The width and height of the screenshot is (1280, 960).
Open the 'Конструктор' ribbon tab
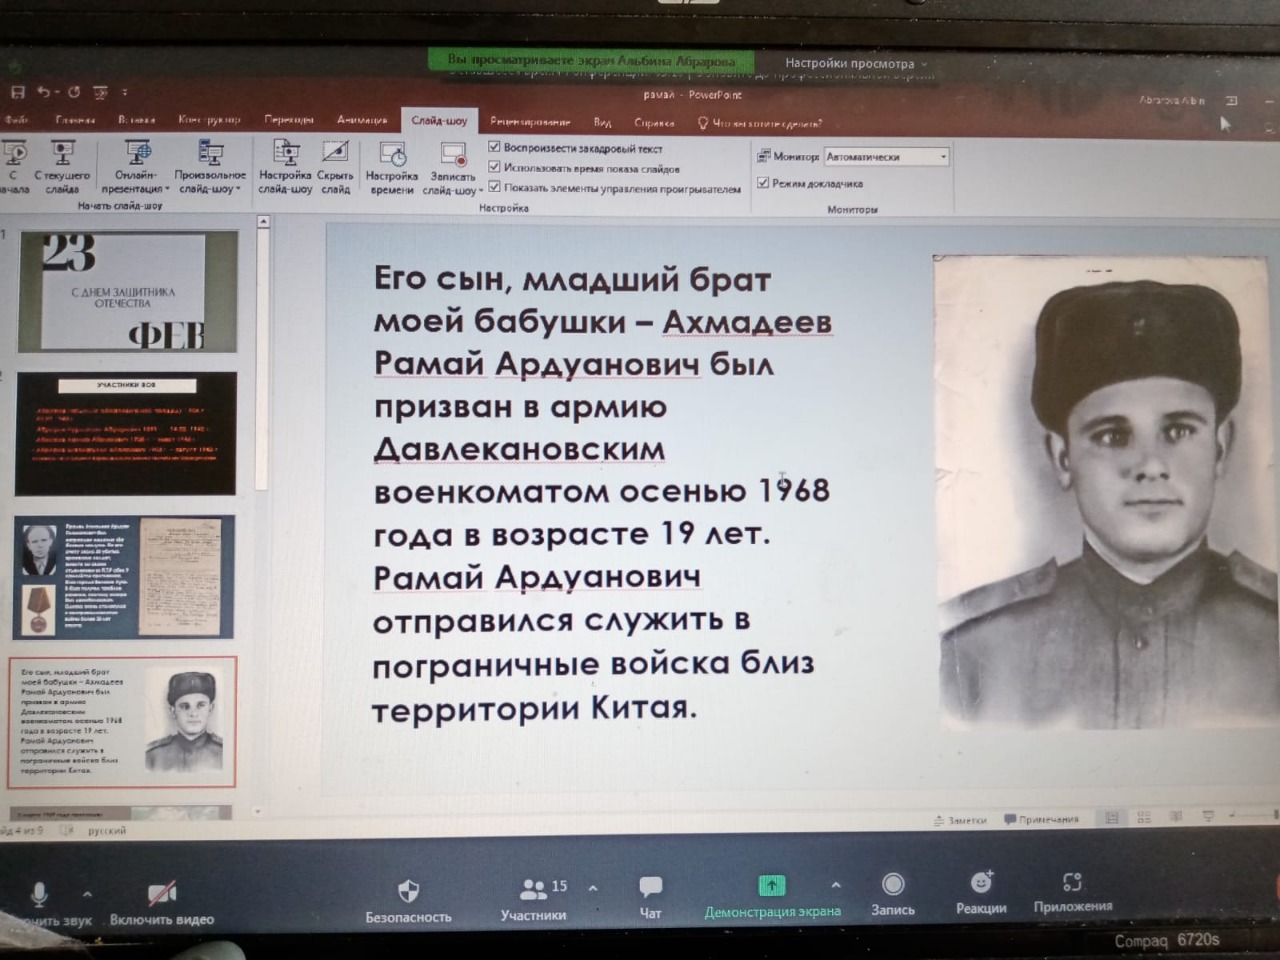[210, 119]
